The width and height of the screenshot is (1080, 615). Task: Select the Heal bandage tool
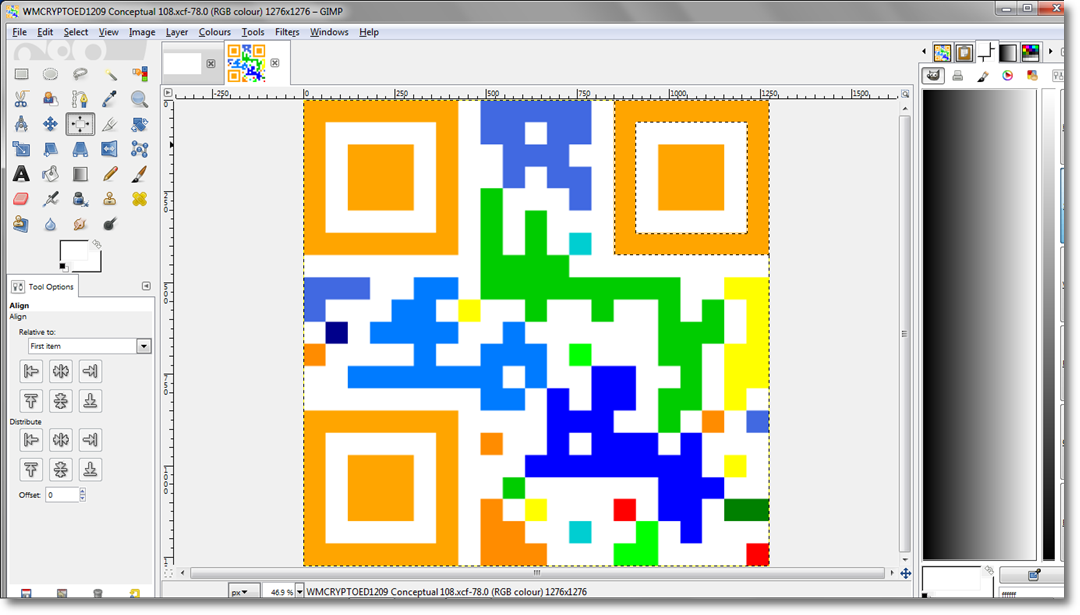(x=140, y=199)
